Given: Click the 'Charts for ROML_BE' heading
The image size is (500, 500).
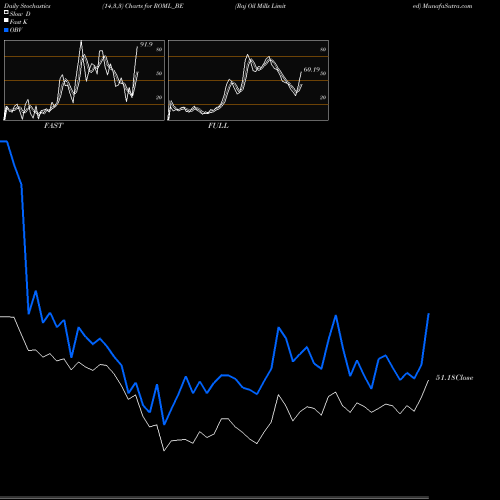Looking at the screenshot, I should pyautogui.click(x=154, y=6).
